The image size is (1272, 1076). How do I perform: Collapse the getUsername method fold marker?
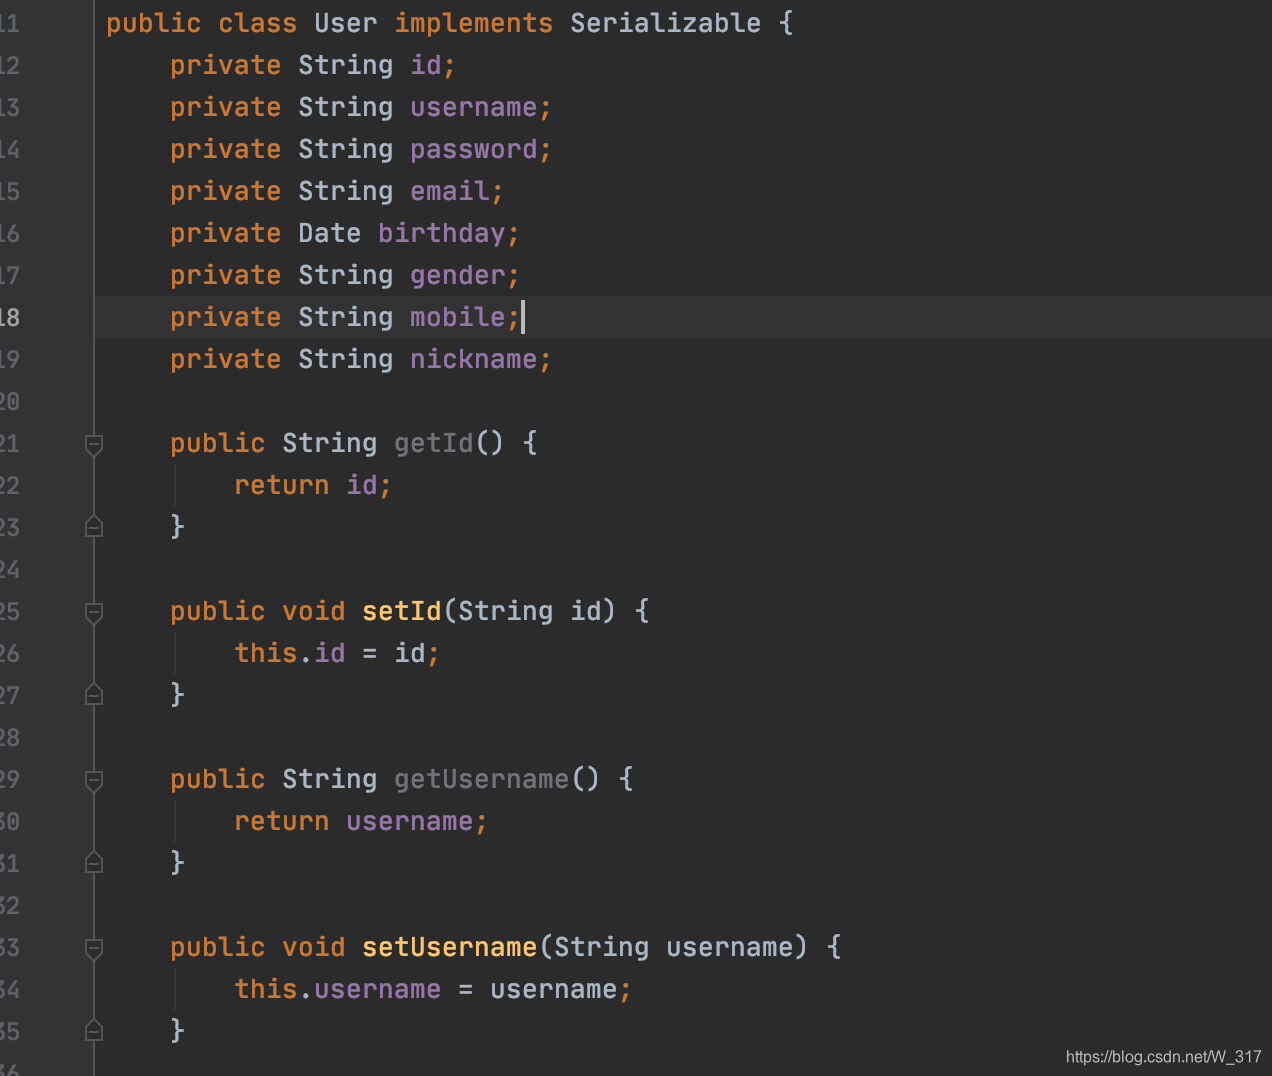point(94,781)
